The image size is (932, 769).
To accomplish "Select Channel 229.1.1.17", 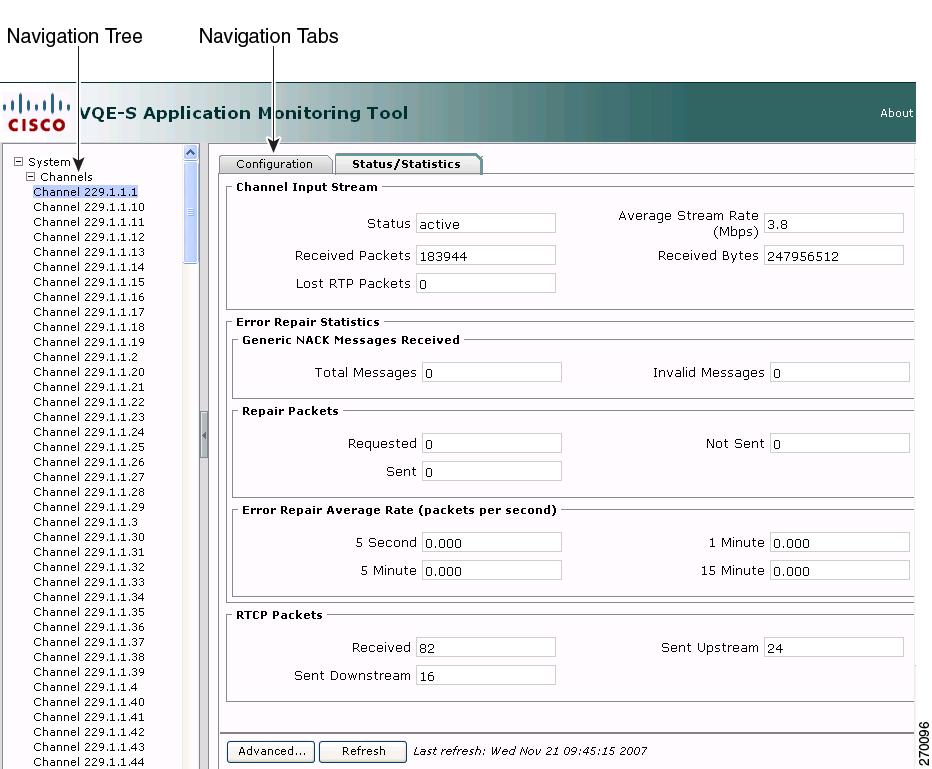I will click(89, 312).
